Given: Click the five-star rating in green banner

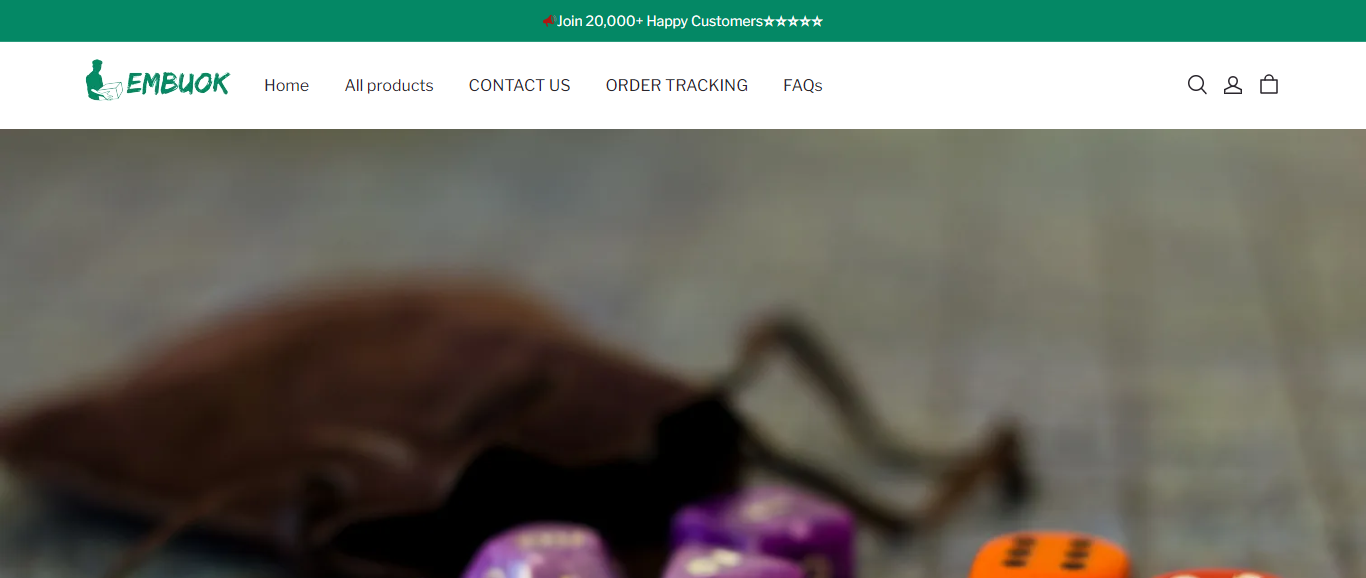Looking at the screenshot, I should pyautogui.click(x=793, y=21).
